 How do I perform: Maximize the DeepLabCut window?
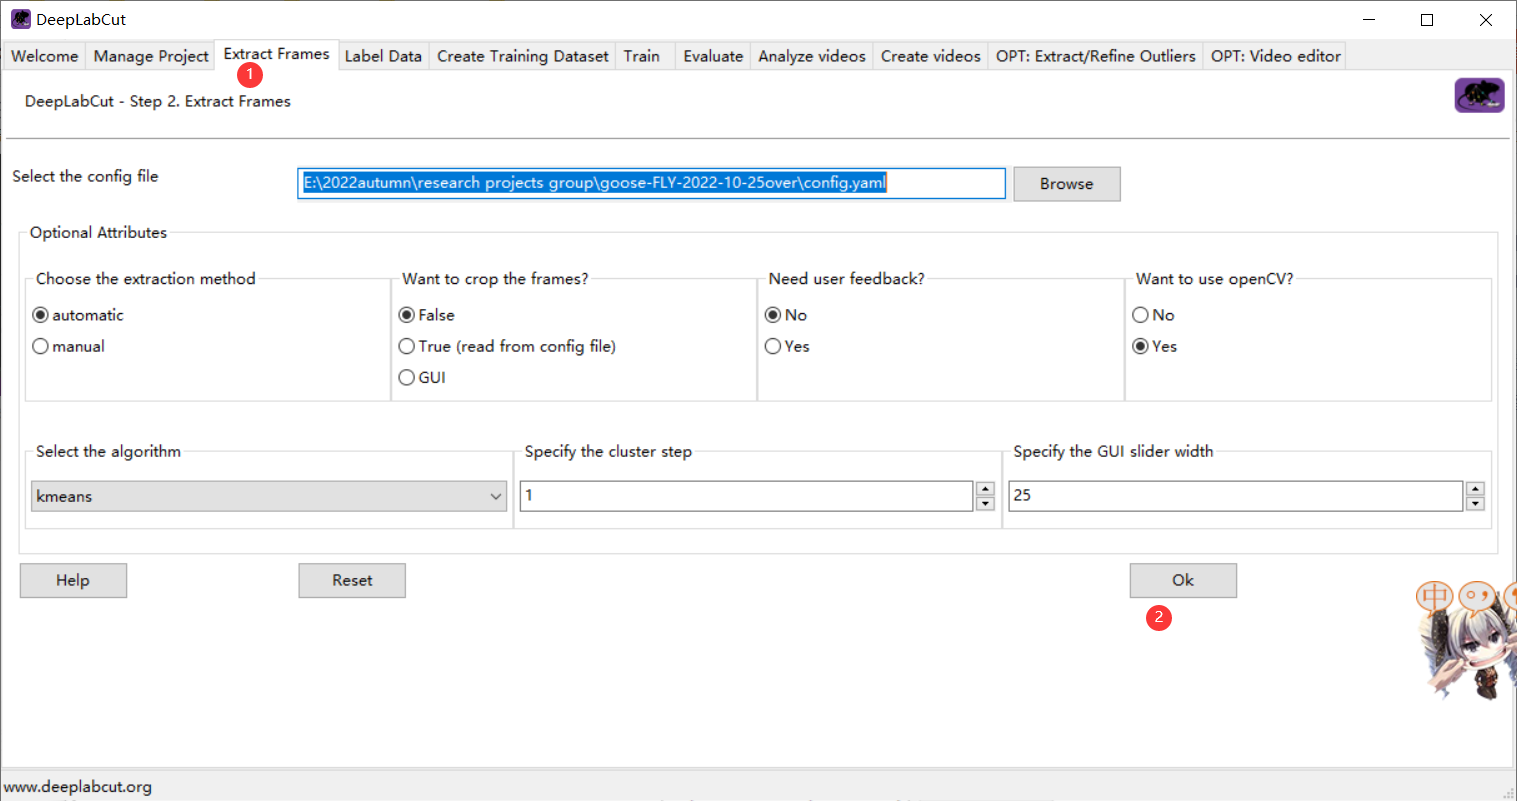click(x=1427, y=20)
